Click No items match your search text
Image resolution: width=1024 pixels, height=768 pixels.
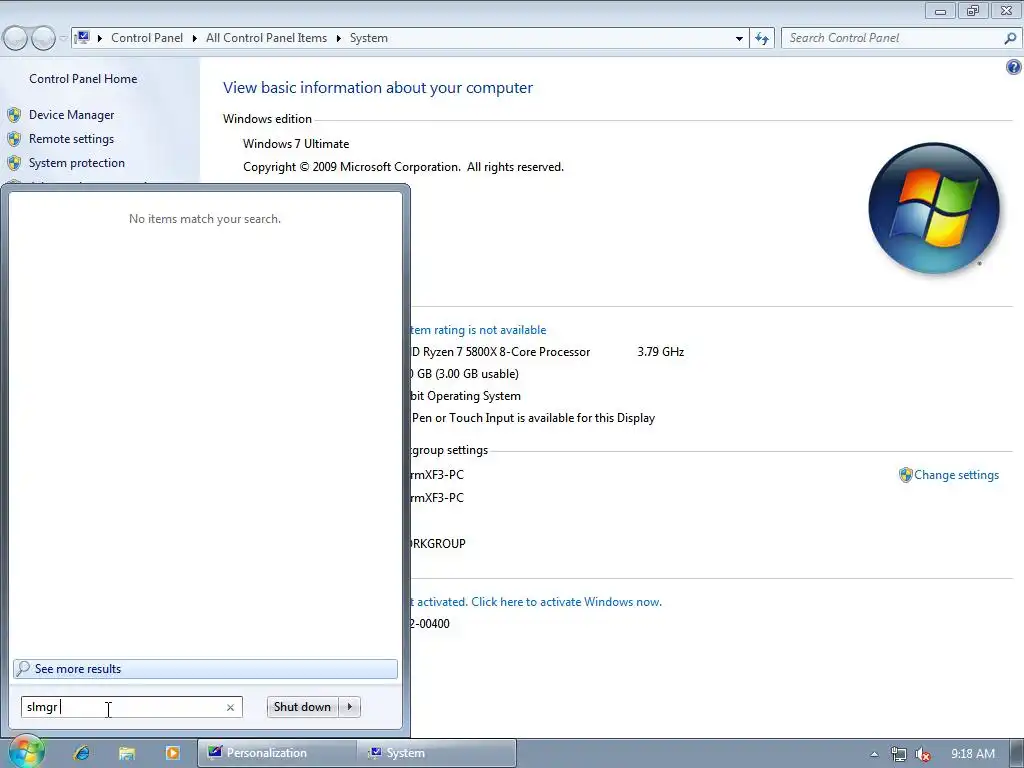205,219
